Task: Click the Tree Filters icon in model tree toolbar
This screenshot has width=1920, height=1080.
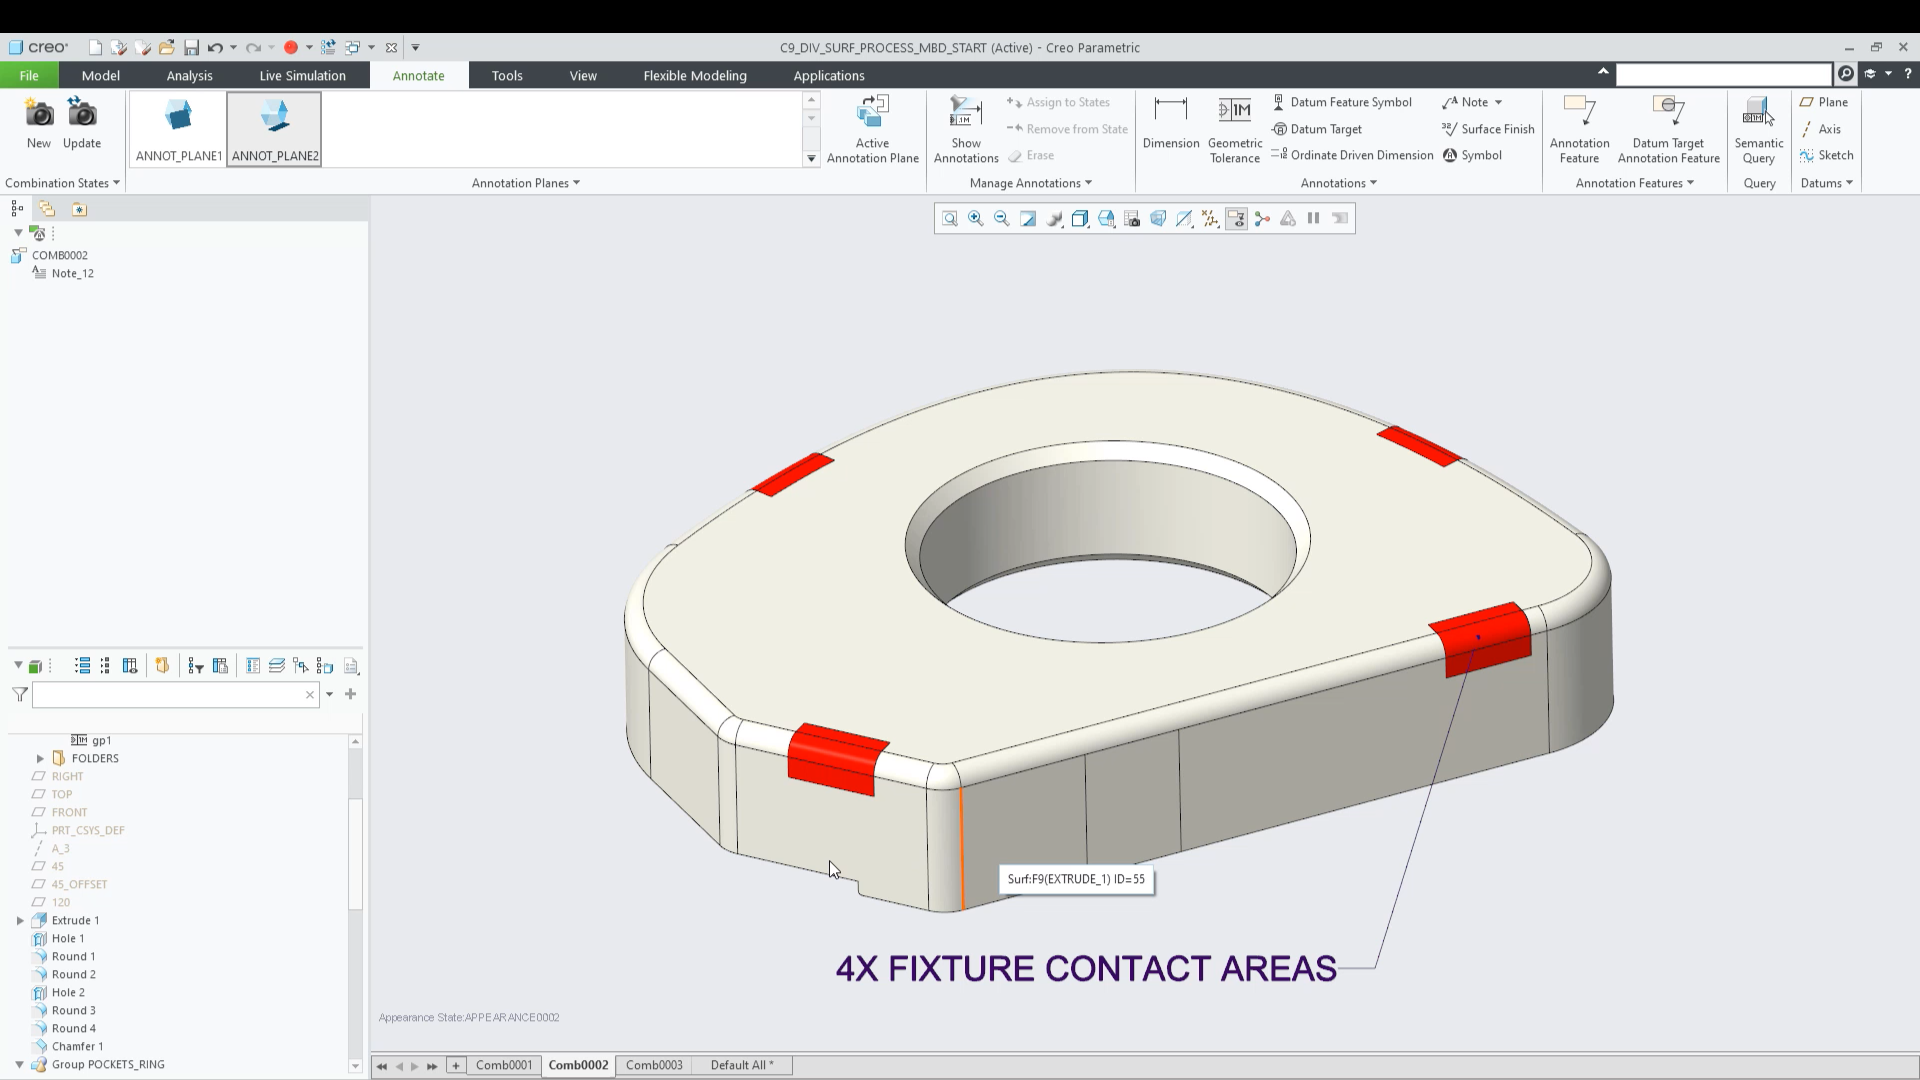Action: pos(195,666)
